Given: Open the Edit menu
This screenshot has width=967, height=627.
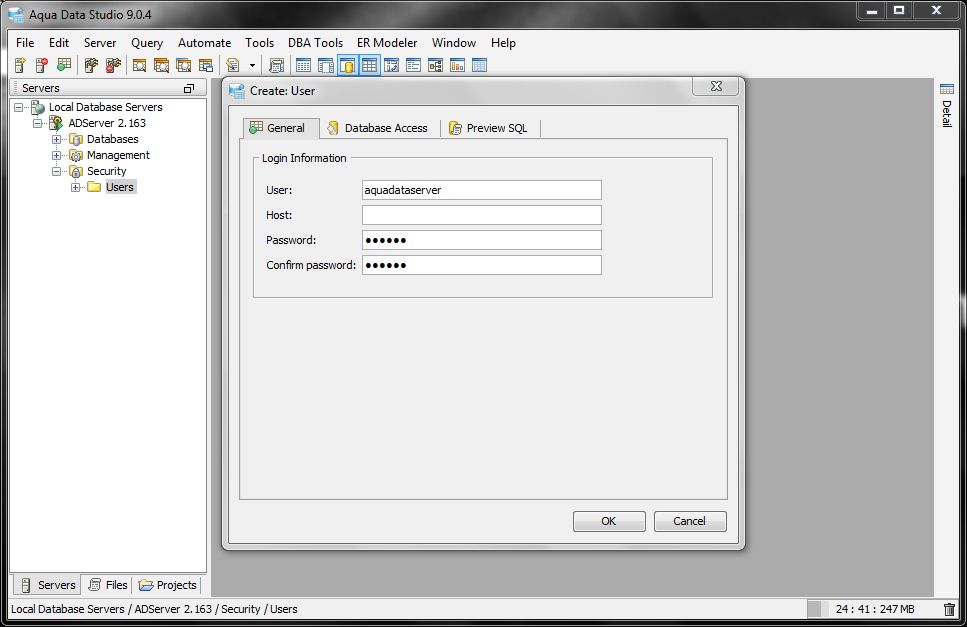Looking at the screenshot, I should pos(59,43).
